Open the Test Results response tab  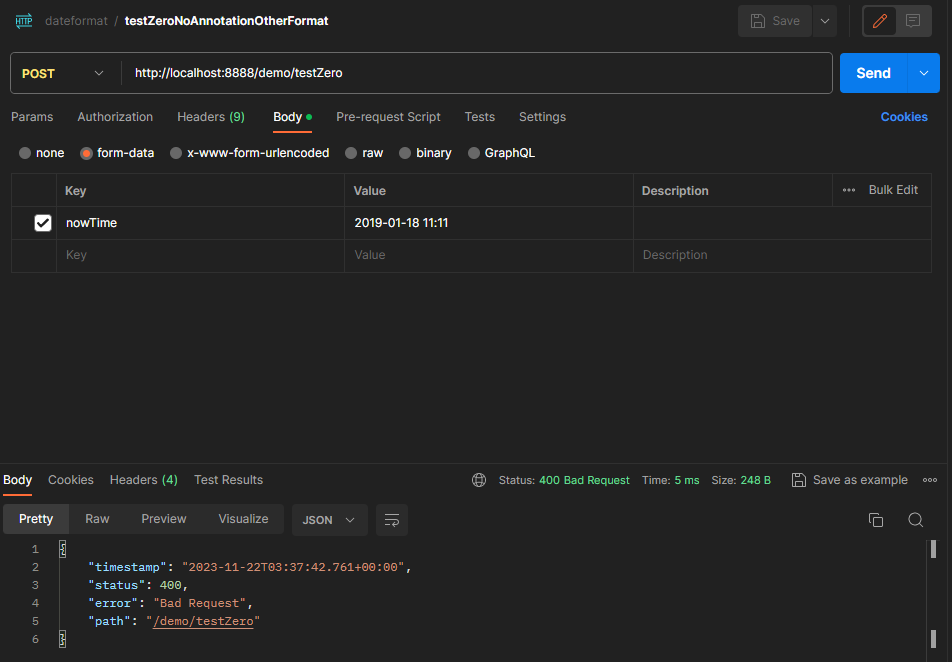click(228, 480)
